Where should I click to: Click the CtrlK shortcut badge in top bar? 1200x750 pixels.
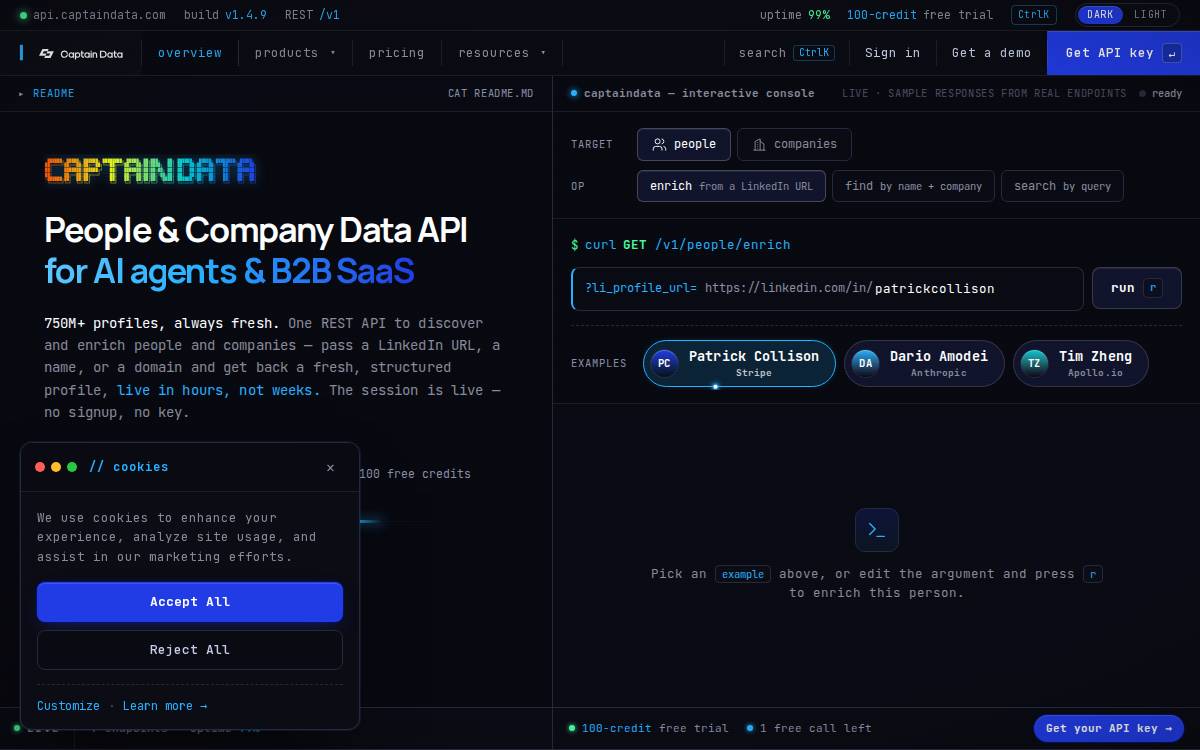point(1034,15)
